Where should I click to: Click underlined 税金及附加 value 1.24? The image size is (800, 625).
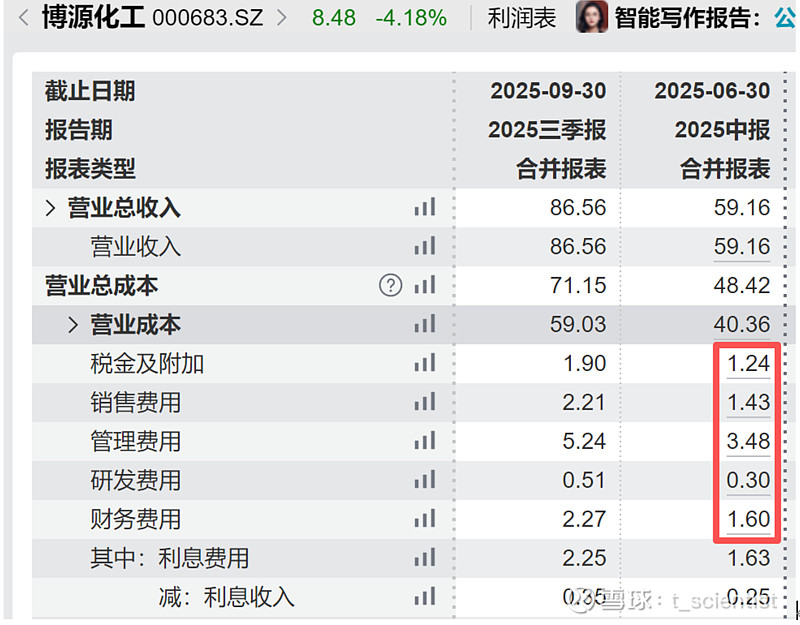(748, 363)
